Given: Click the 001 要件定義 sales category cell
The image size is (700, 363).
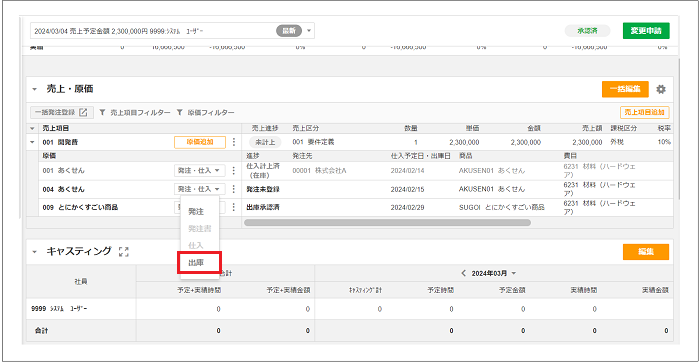Looking at the screenshot, I should tap(313, 142).
